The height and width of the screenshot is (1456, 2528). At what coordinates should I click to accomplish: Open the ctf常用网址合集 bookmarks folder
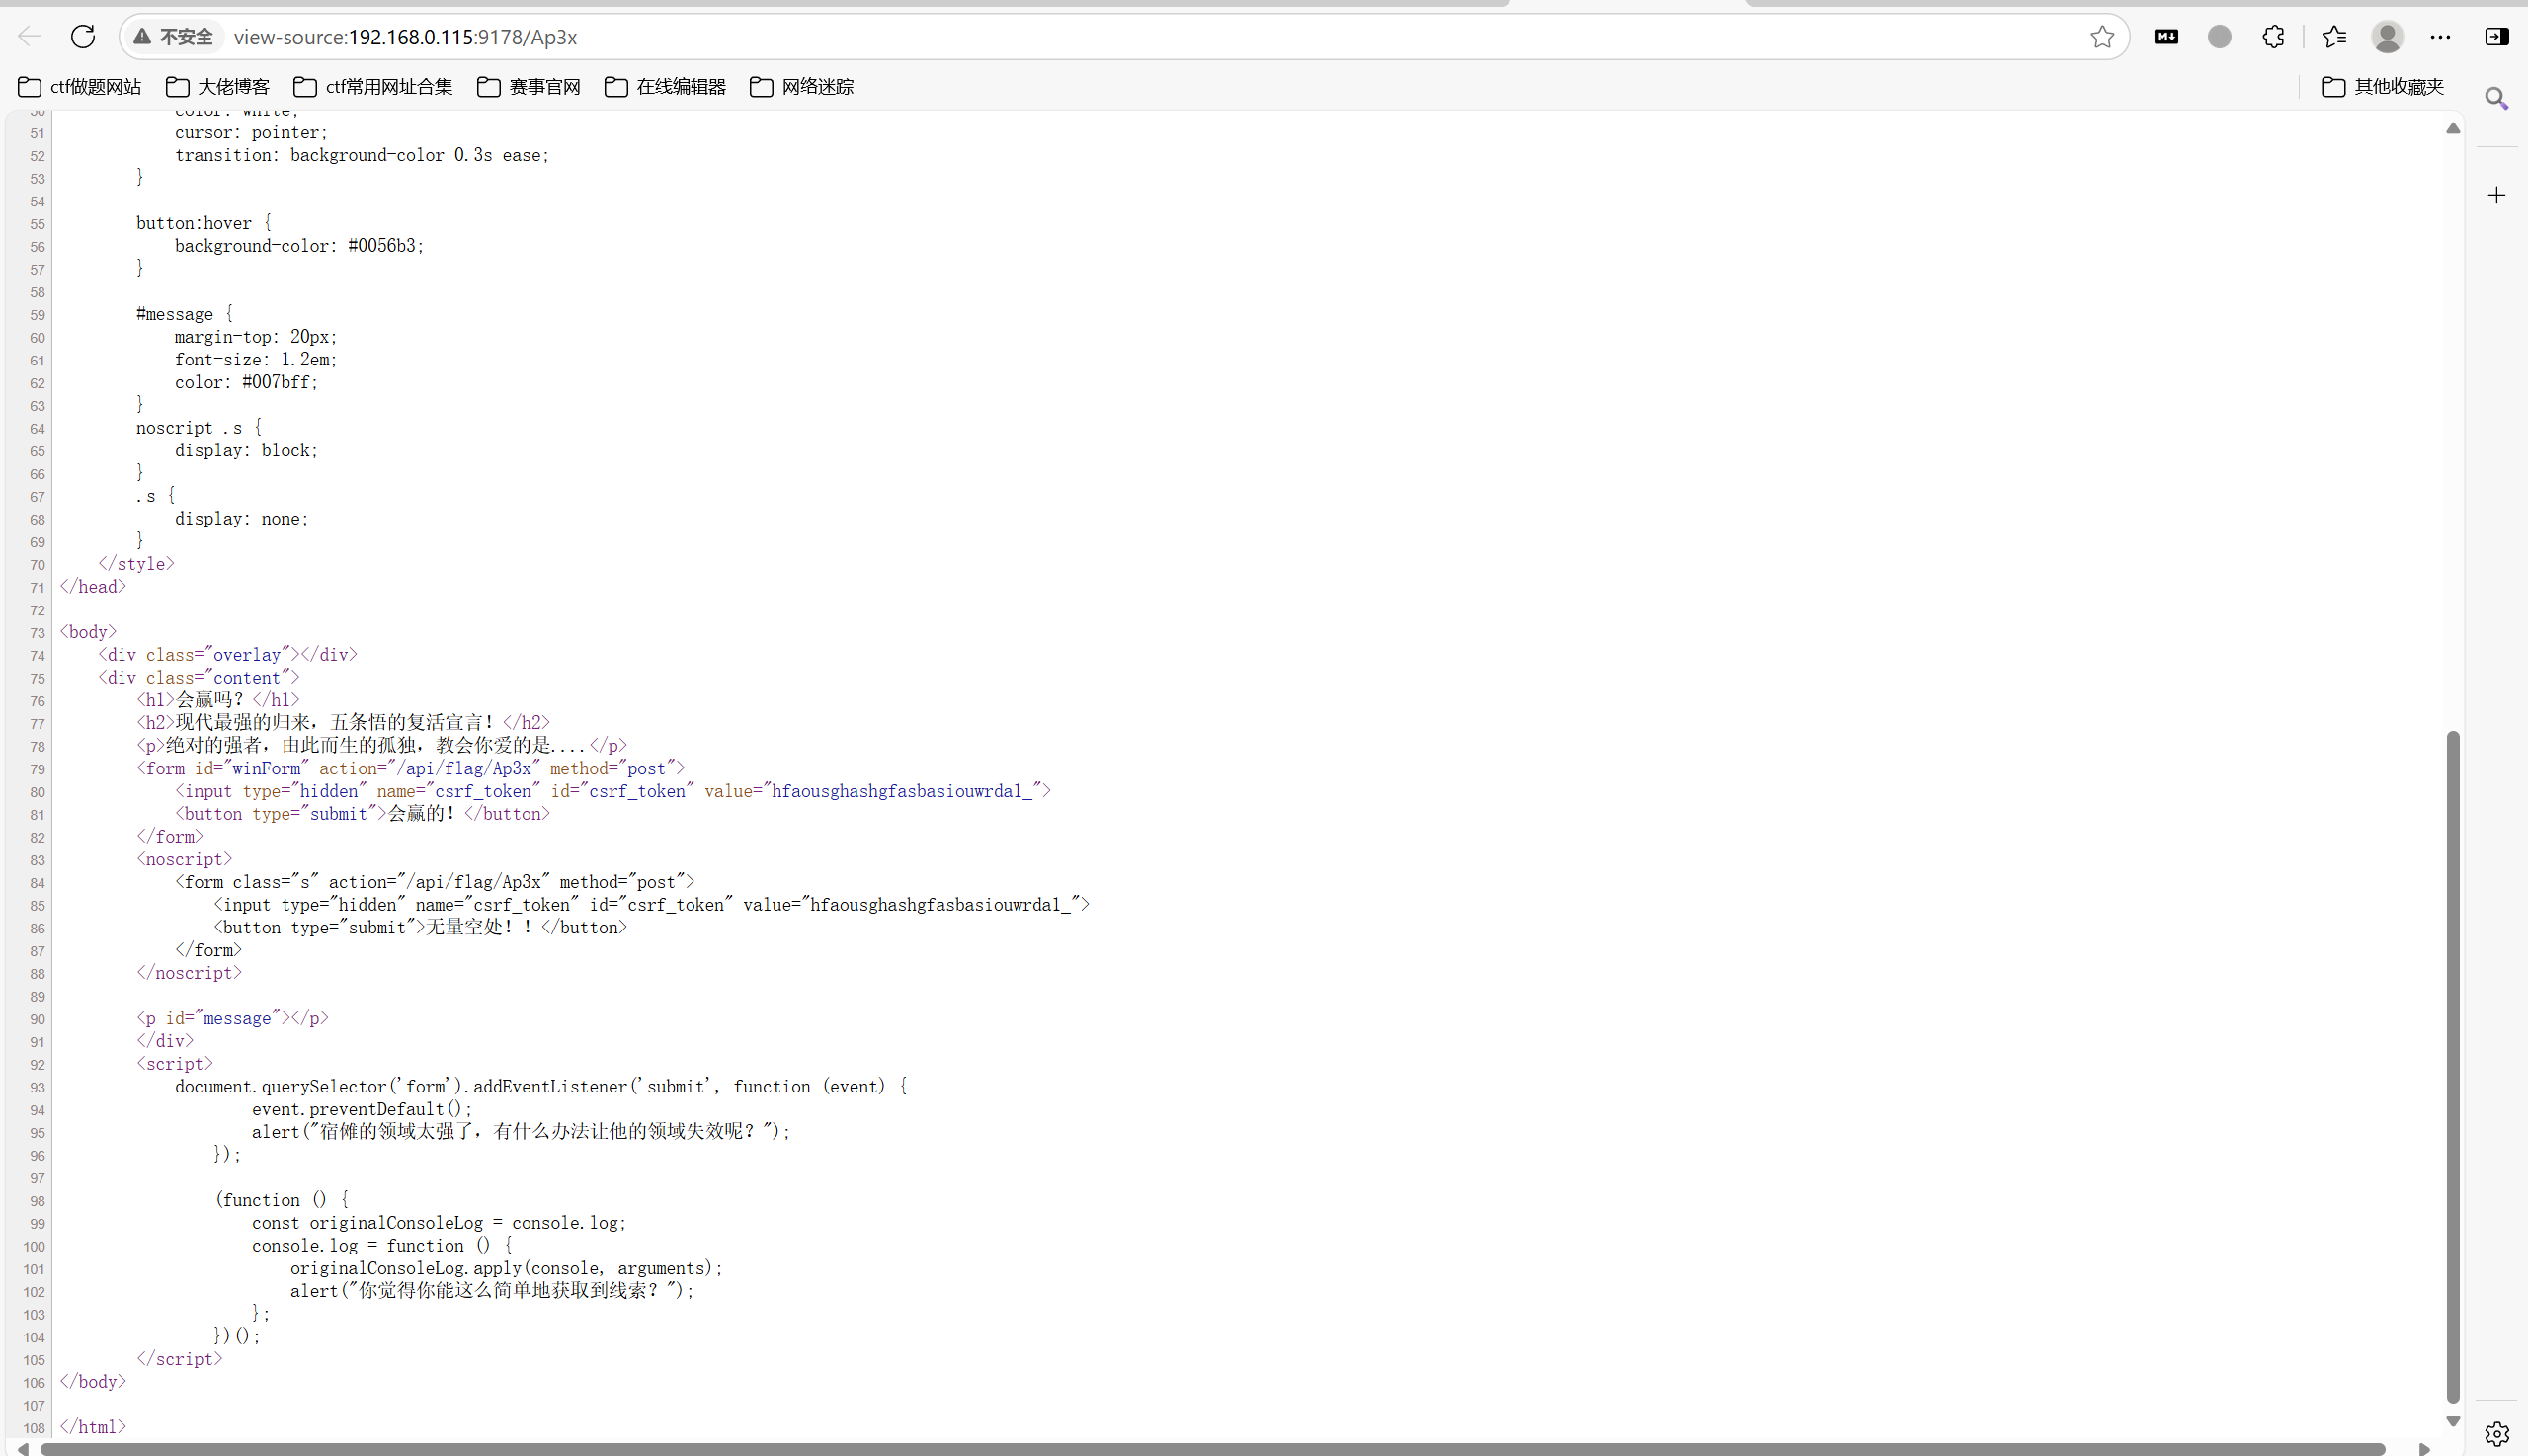373,87
